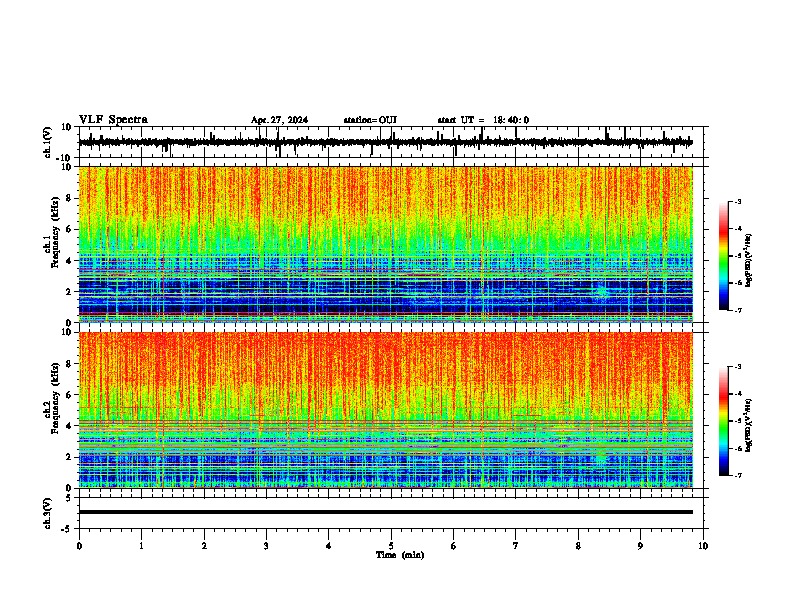Click the "5" tick label on the time axis
The height and width of the screenshot is (612, 792).
(391, 546)
